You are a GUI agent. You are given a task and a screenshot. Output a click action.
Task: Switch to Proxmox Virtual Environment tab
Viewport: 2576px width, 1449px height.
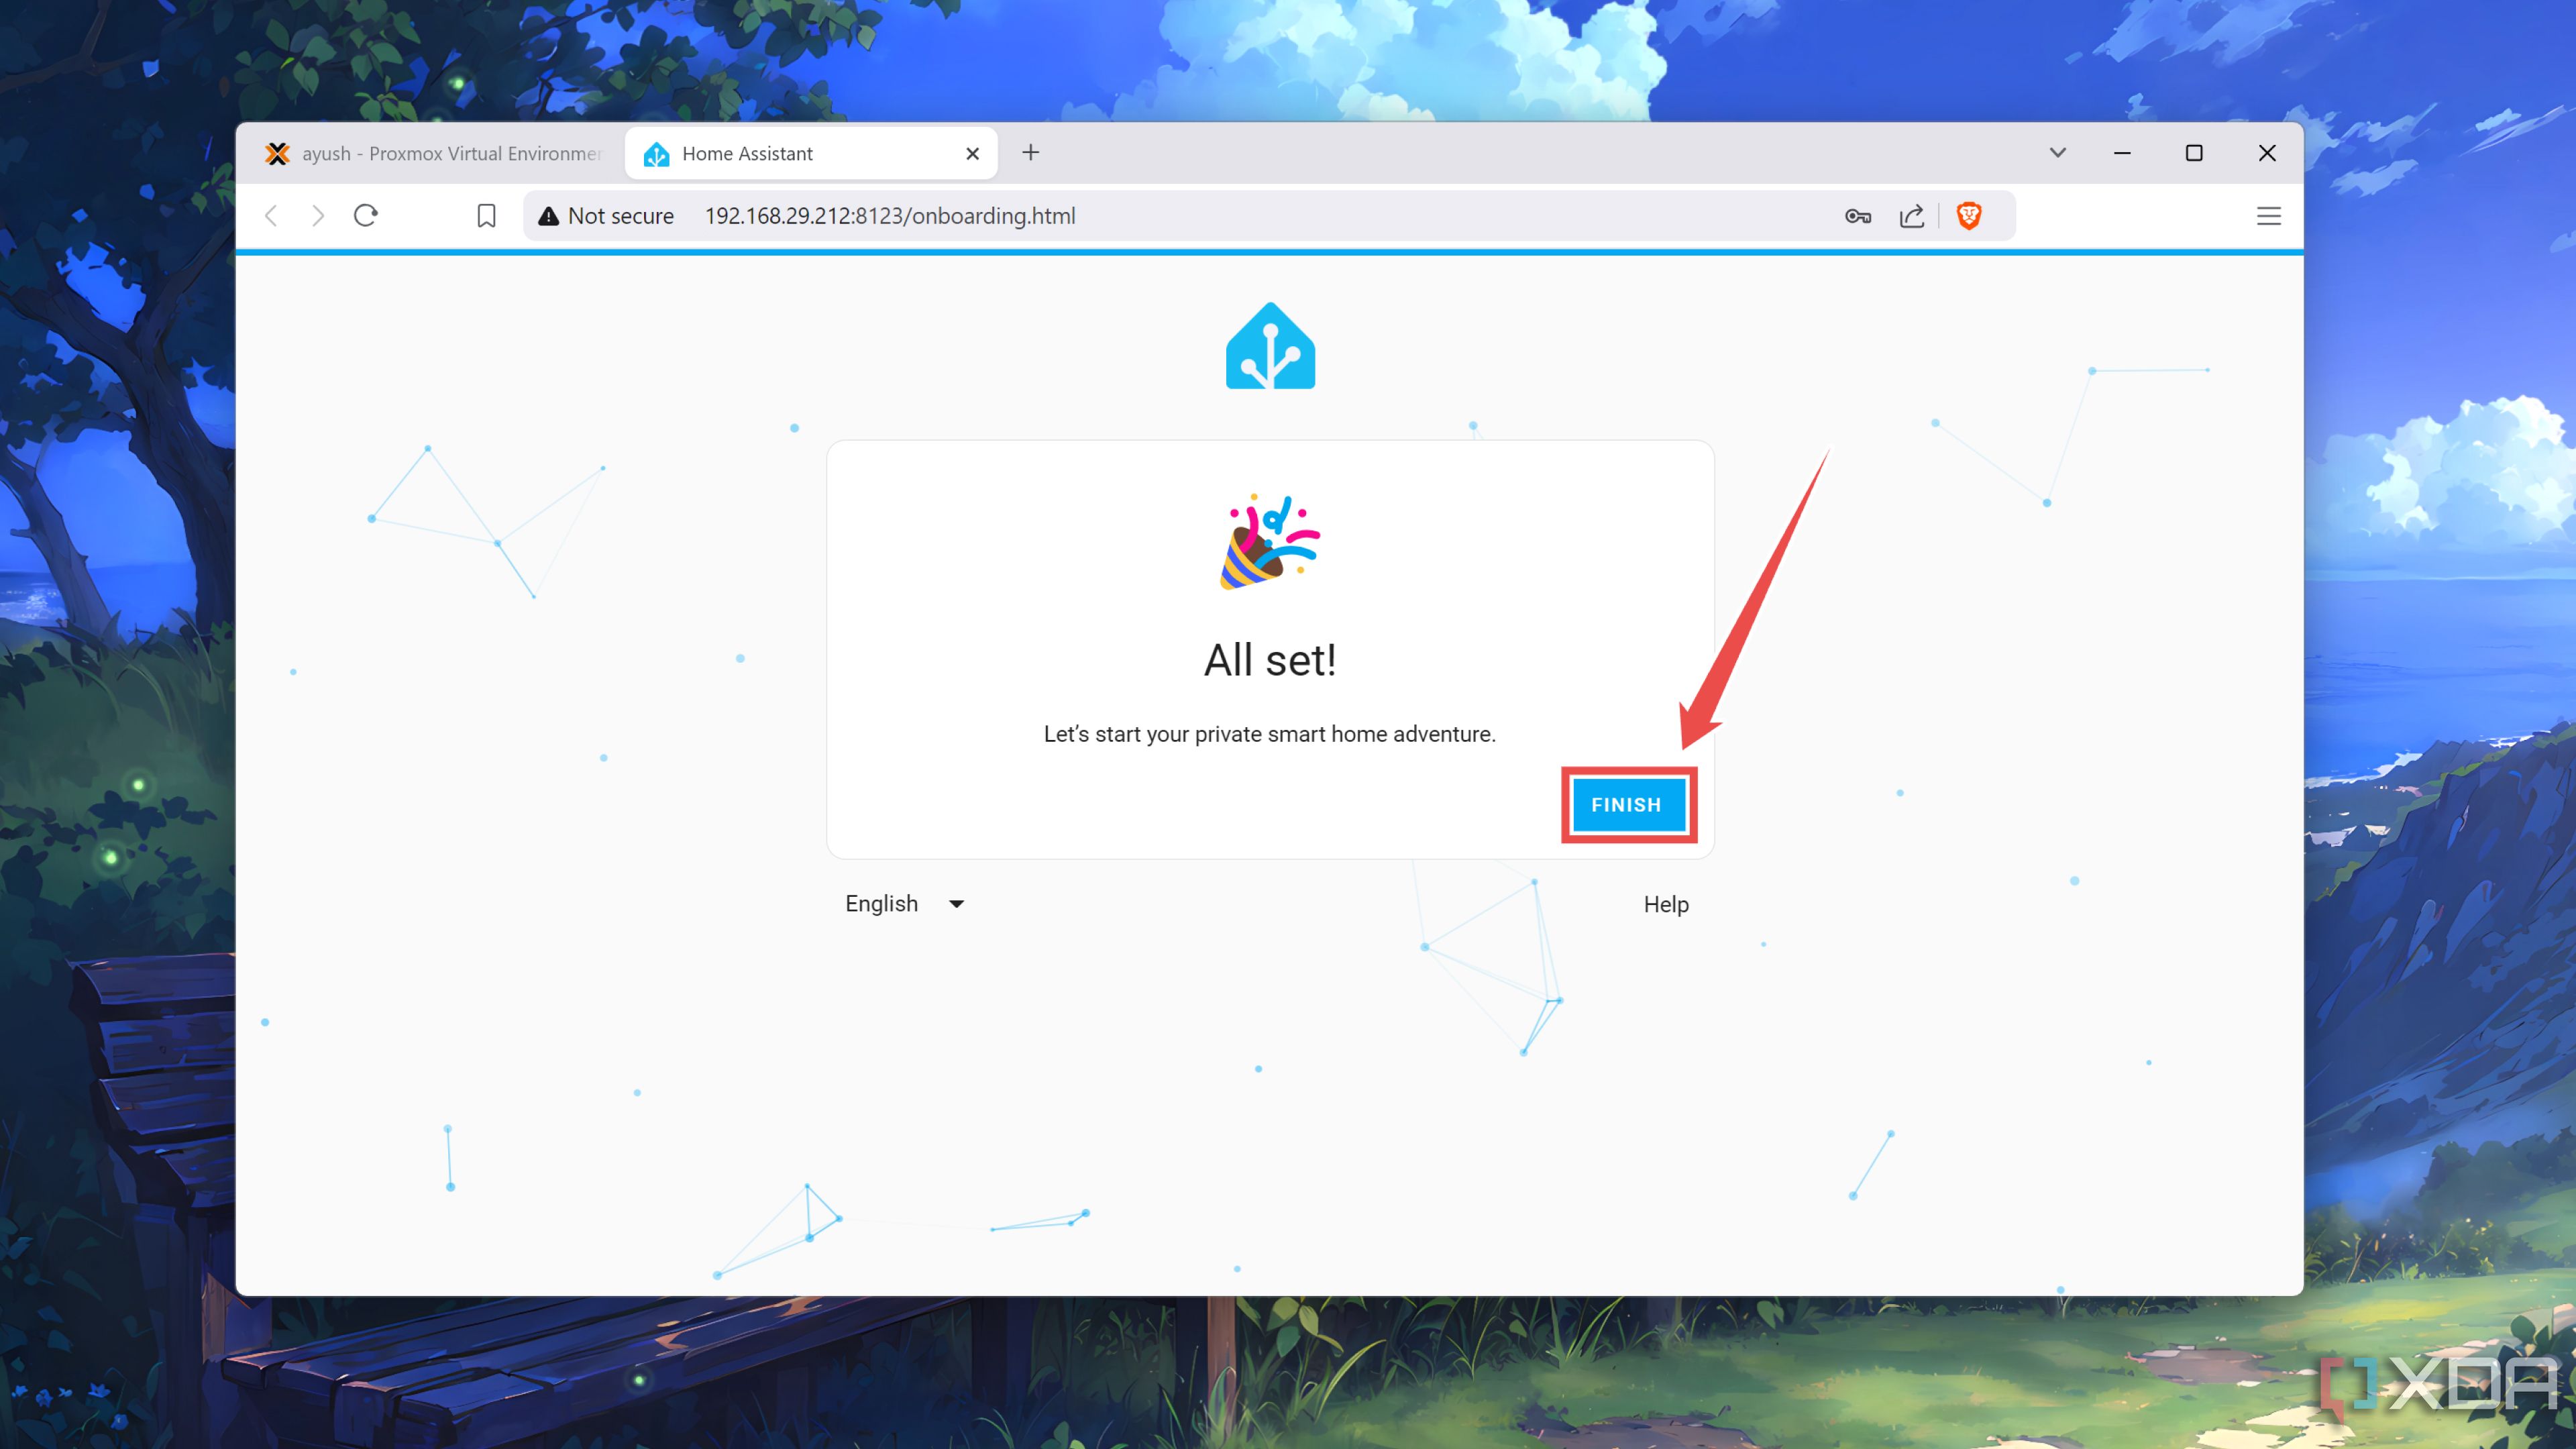pos(432,152)
